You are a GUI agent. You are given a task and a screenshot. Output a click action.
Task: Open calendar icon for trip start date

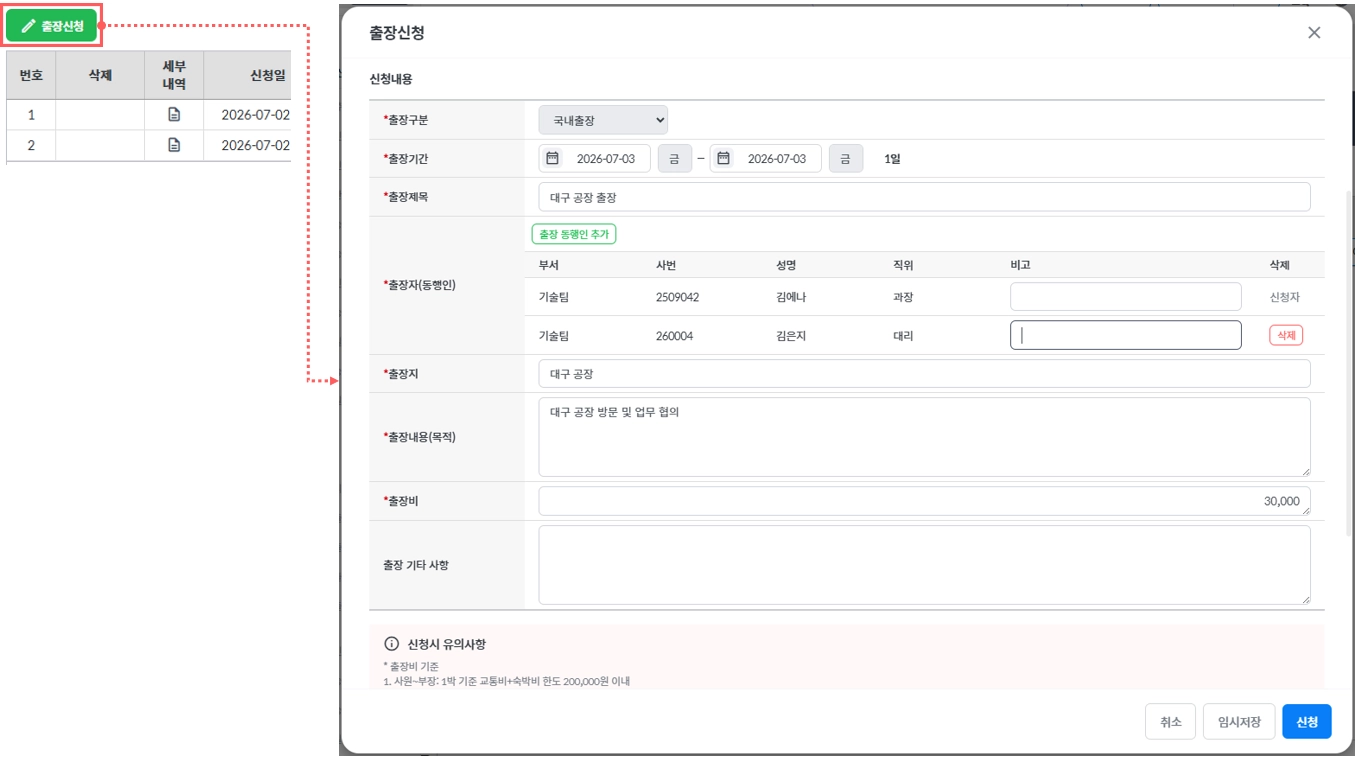click(x=552, y=158)
